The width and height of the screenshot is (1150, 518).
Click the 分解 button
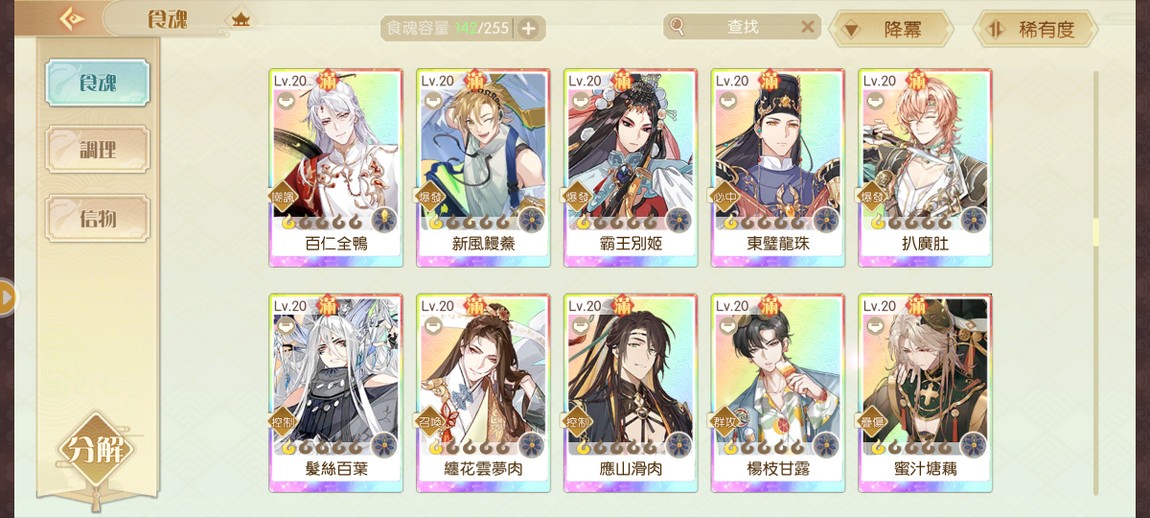[x=97, y=450]
